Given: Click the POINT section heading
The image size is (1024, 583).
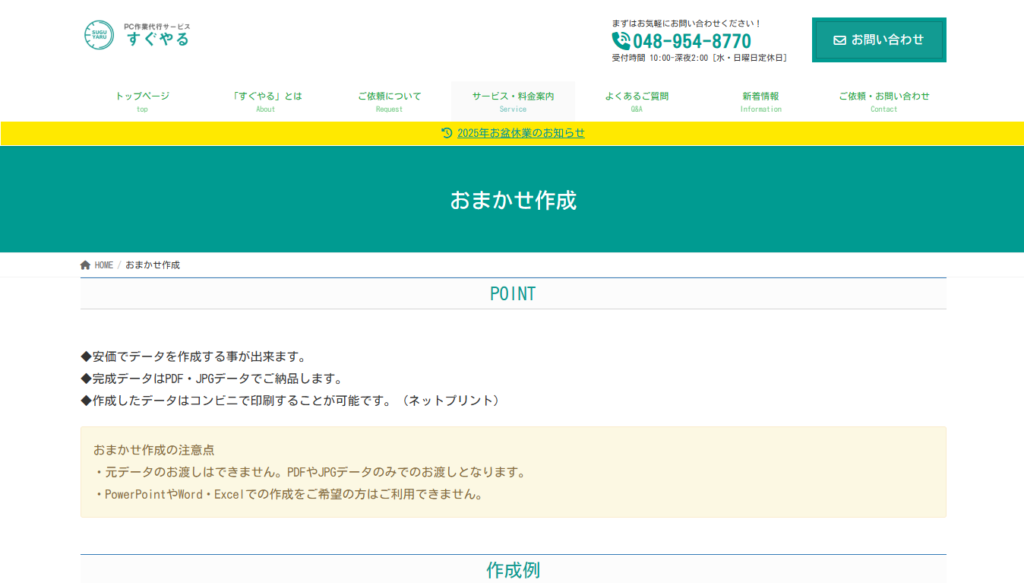Looking at the screenshot, I should [512, 294].
